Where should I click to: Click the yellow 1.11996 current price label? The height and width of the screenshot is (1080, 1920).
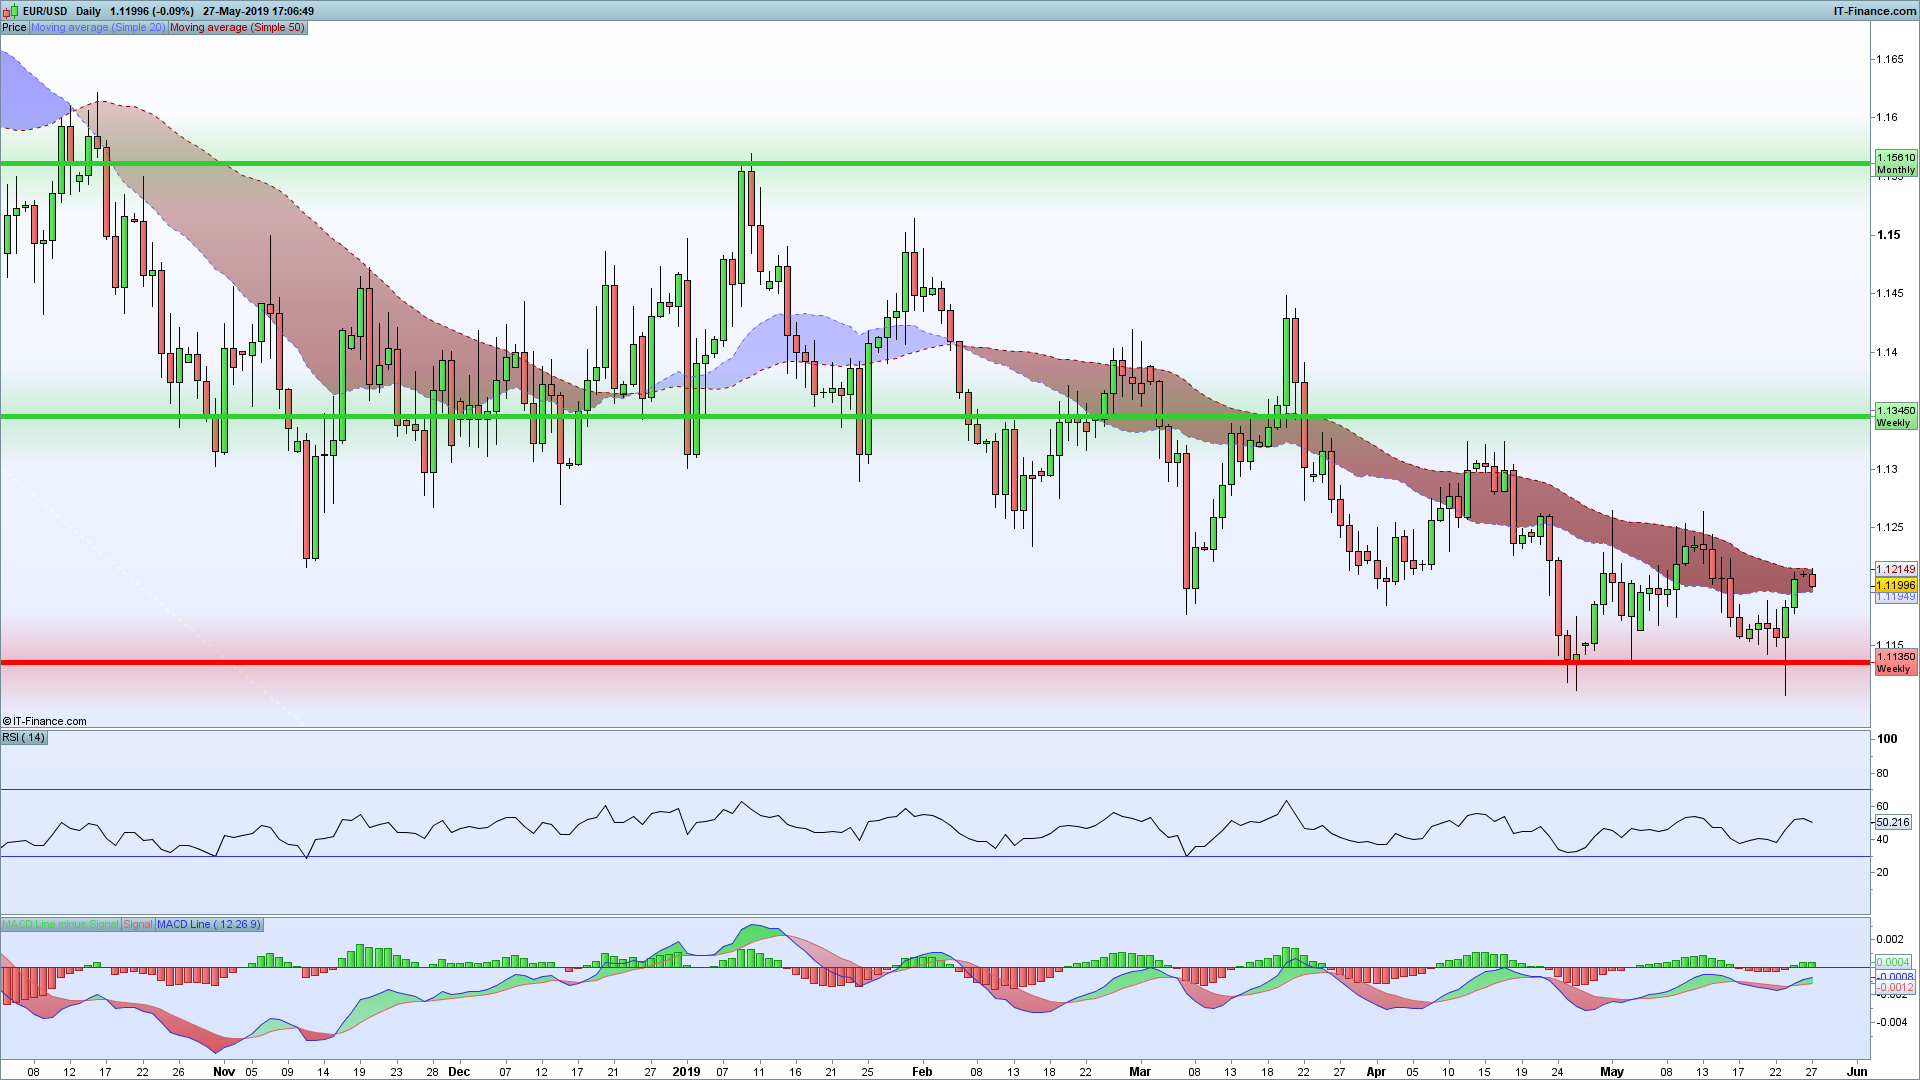point(1895,585)
